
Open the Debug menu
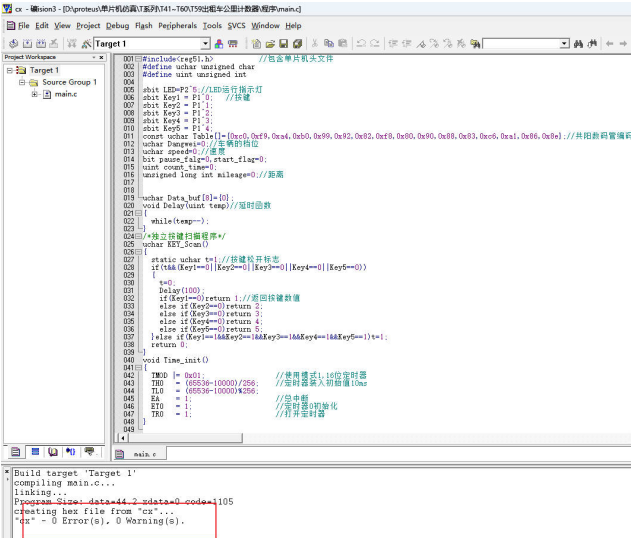(118, 26)
